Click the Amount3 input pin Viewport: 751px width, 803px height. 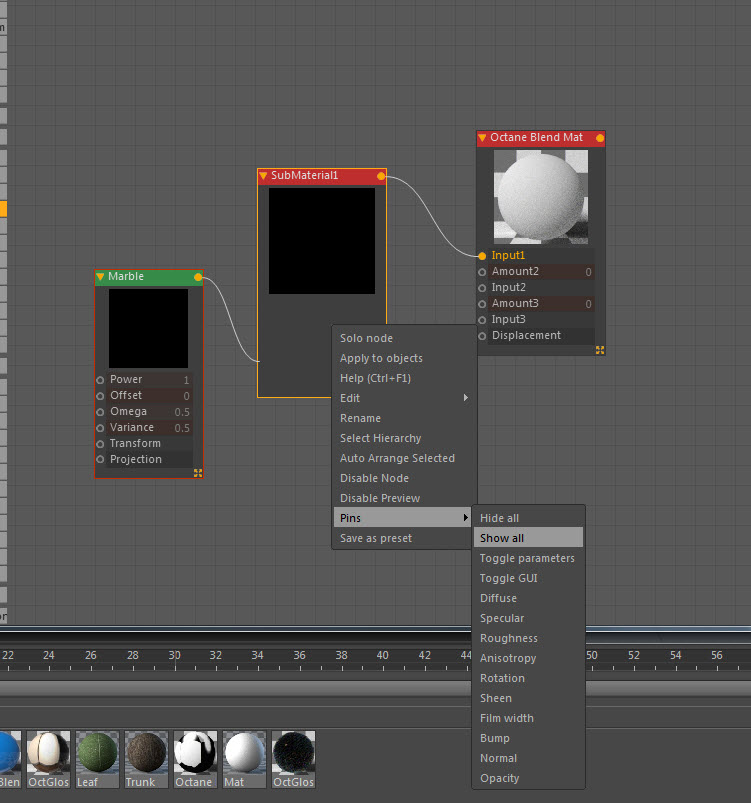coord(482,304)
